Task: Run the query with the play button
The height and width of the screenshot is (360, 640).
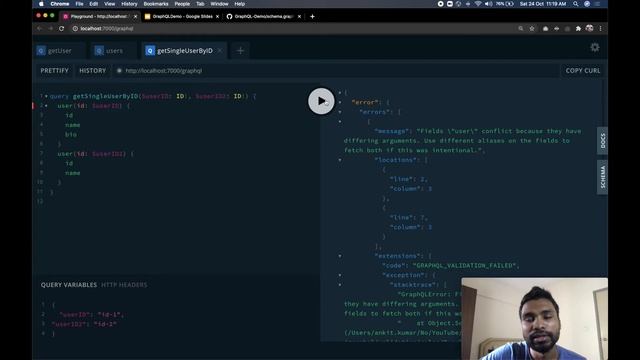Action: pos(321,101)
